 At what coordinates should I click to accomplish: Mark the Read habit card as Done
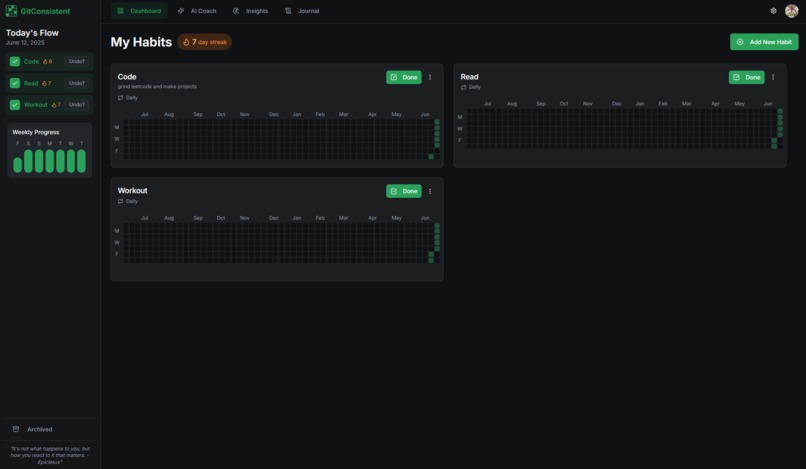coord(746,77)
